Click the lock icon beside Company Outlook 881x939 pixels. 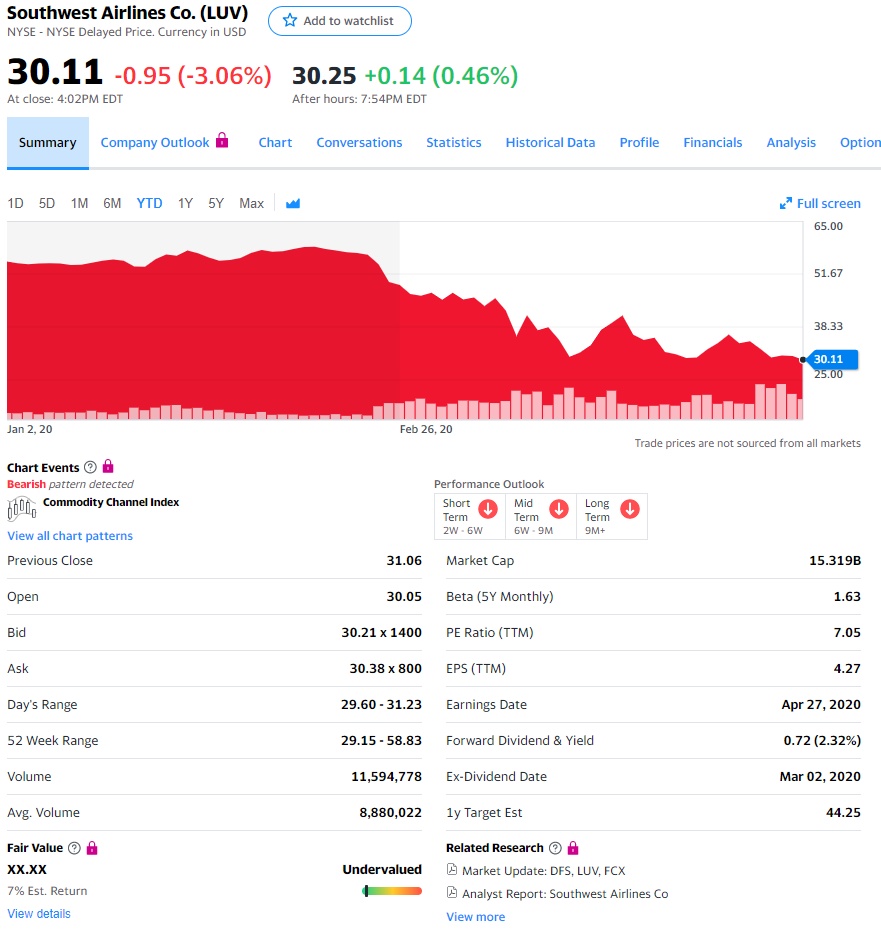pos(222,140)
